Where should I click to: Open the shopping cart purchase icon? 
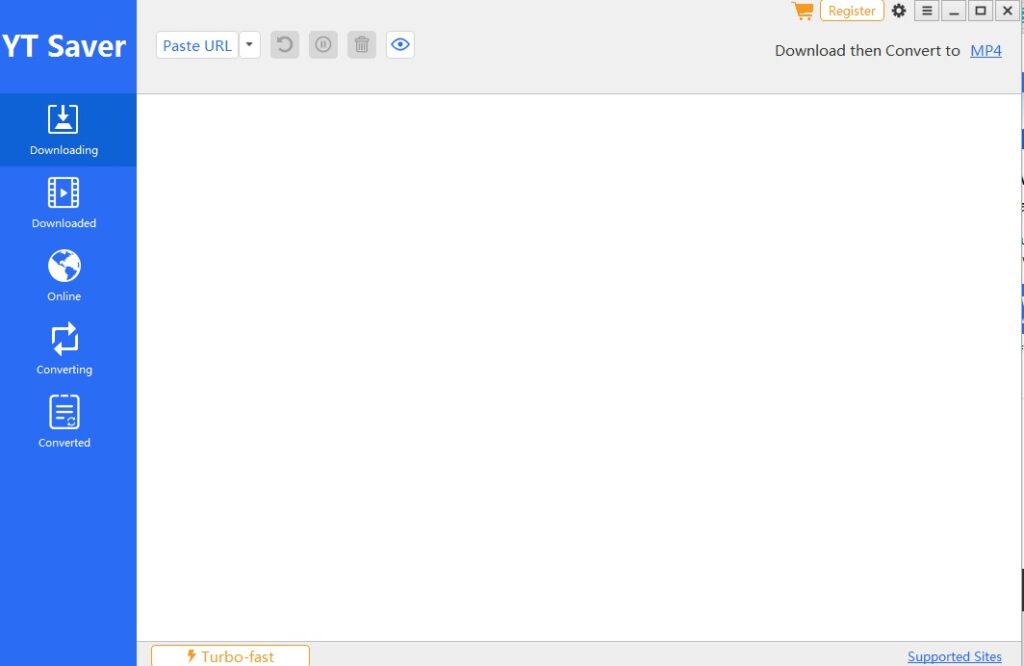803,10
